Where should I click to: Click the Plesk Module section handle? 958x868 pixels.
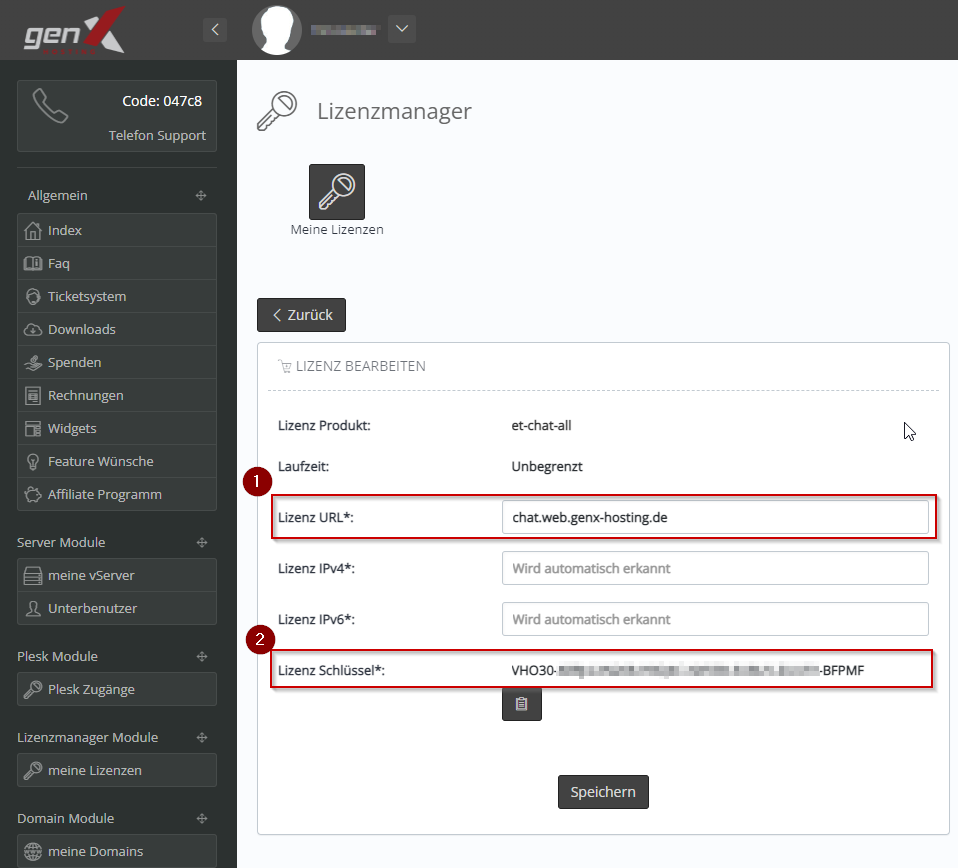pos(201,657)
